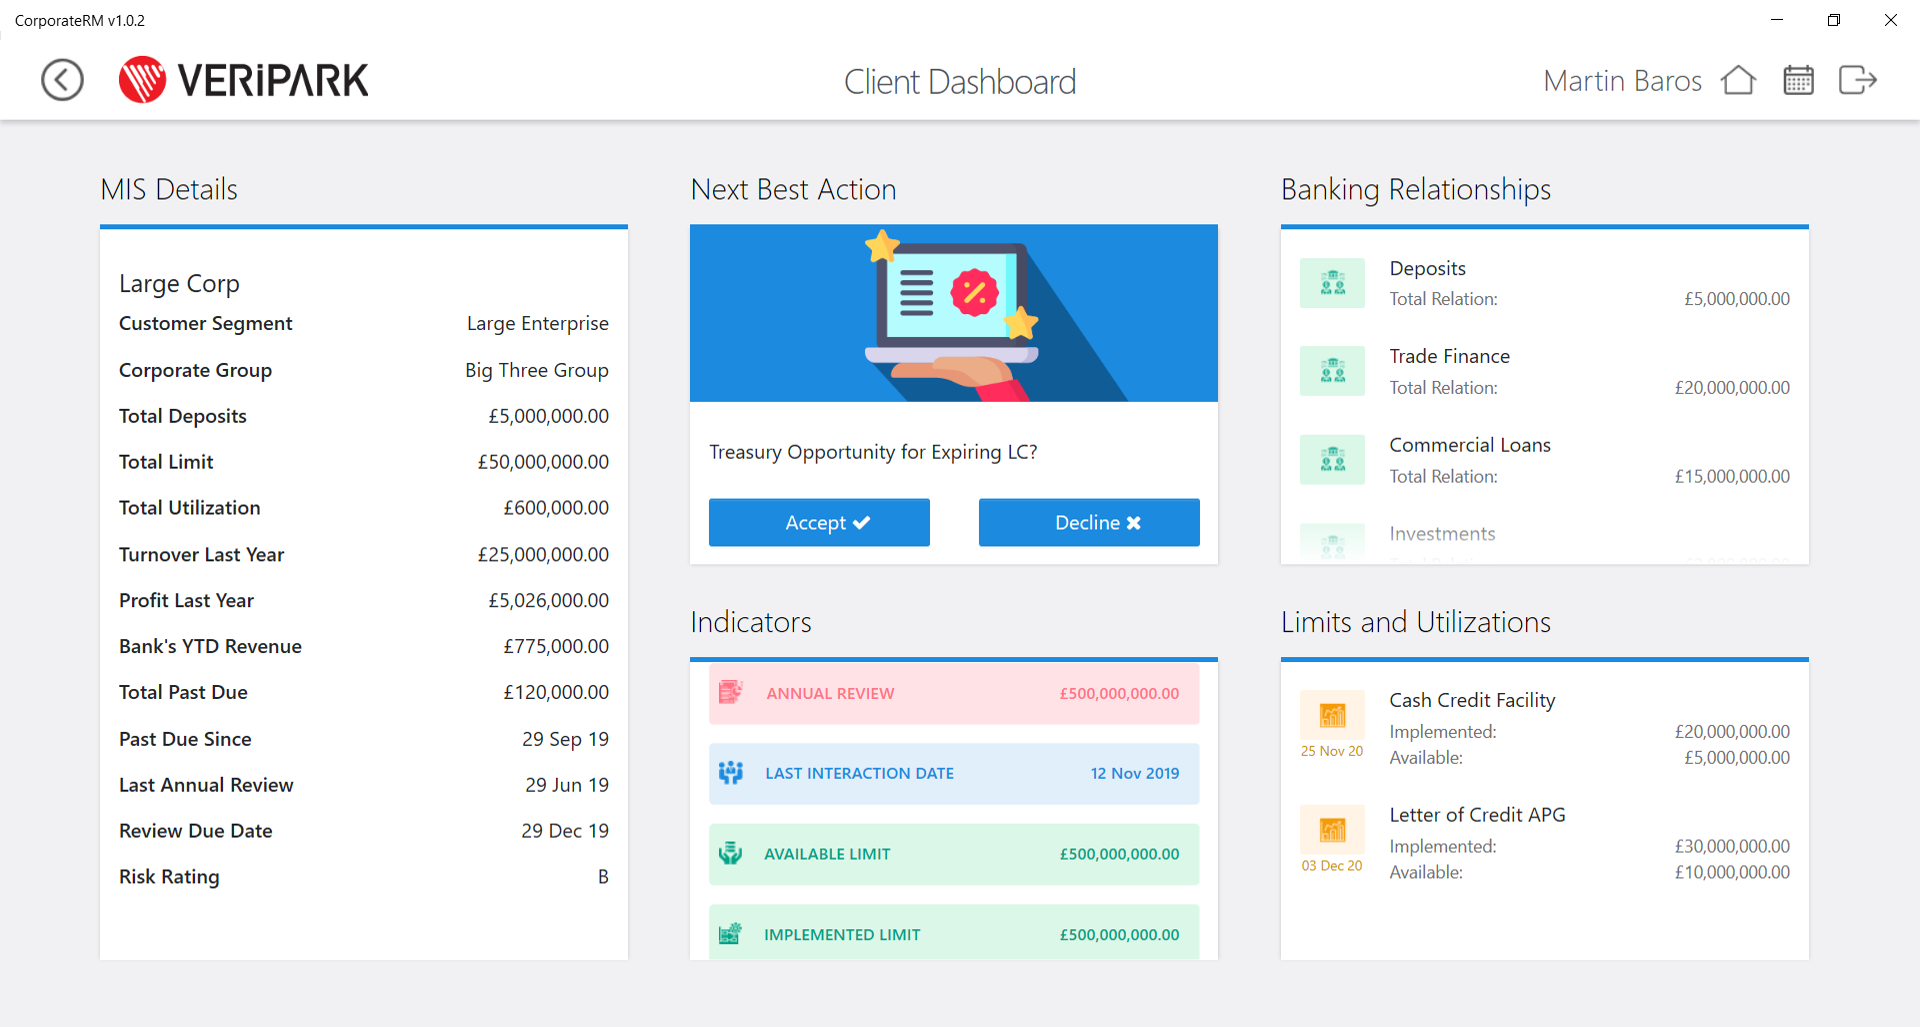Decline the Treasury Opportunity suggestion
The image size is (1920, 1027).
(x=1089, y=522)
